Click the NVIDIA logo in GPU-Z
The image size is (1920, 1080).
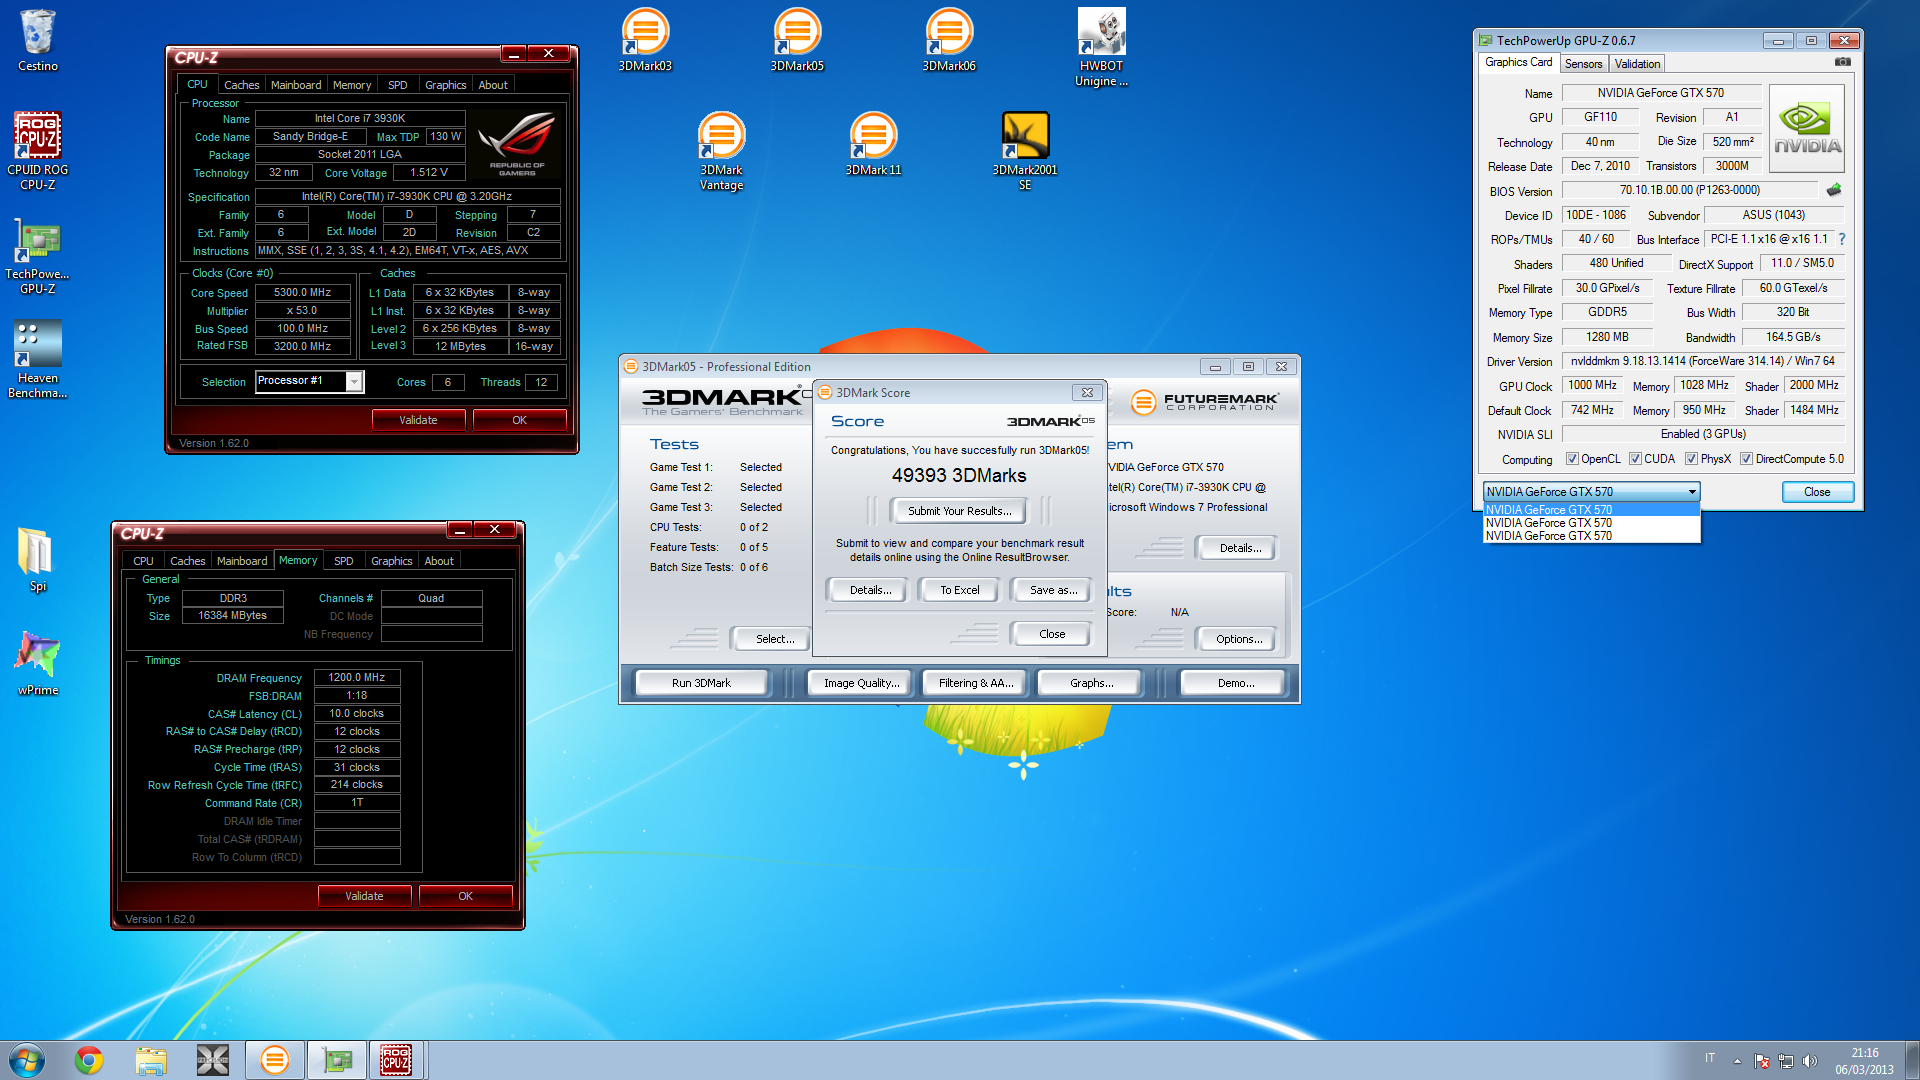click(1807, 129)
